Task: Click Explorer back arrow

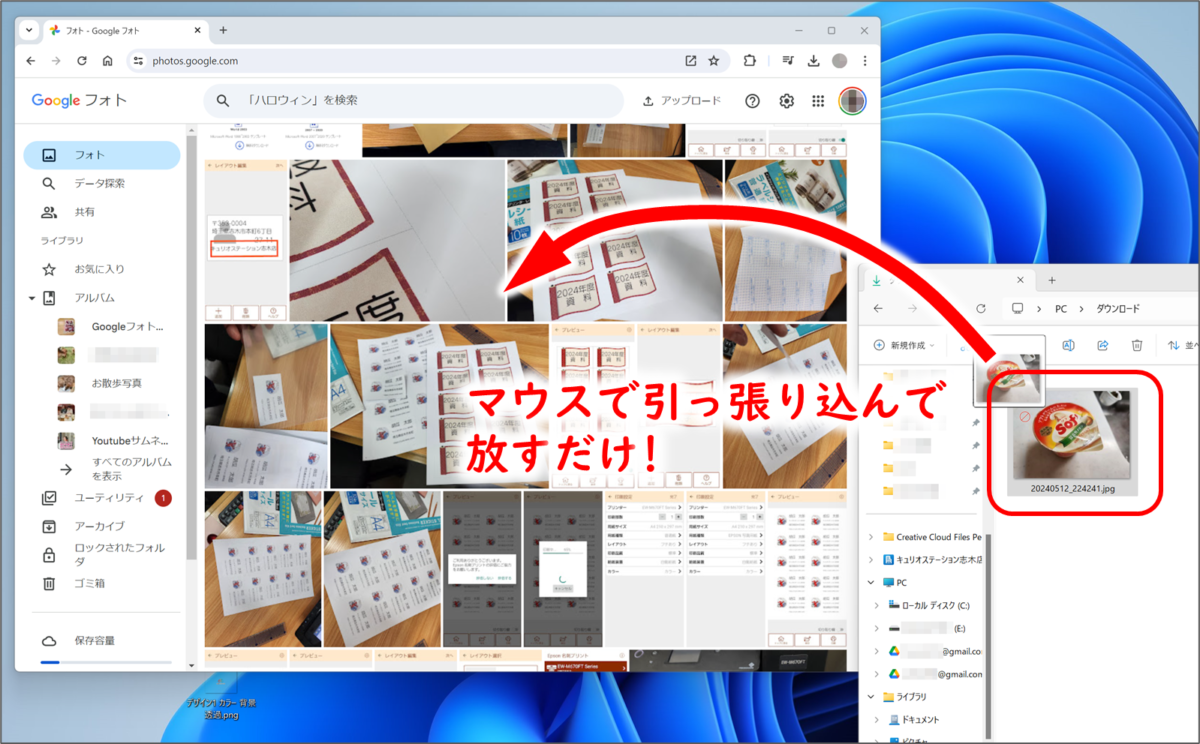Action: (x=878, y=309)
